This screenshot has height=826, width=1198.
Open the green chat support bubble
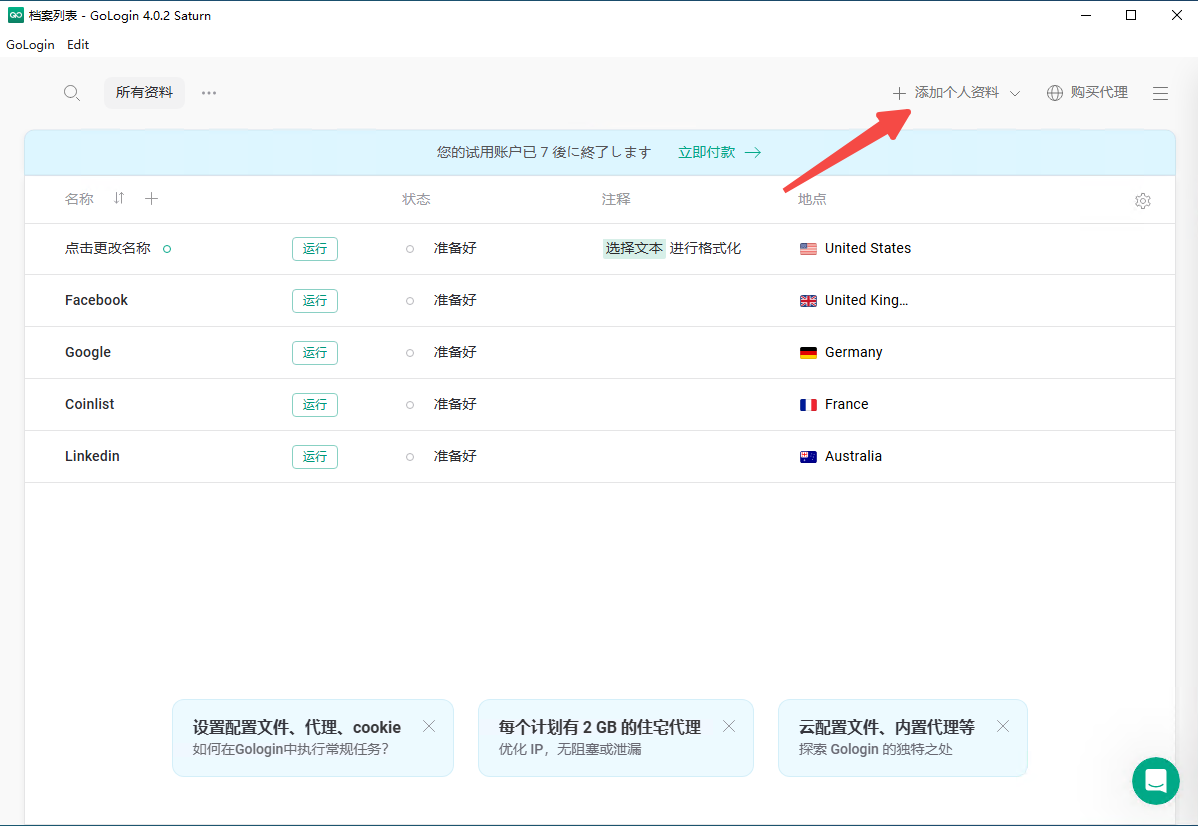tap(1155, 781)
